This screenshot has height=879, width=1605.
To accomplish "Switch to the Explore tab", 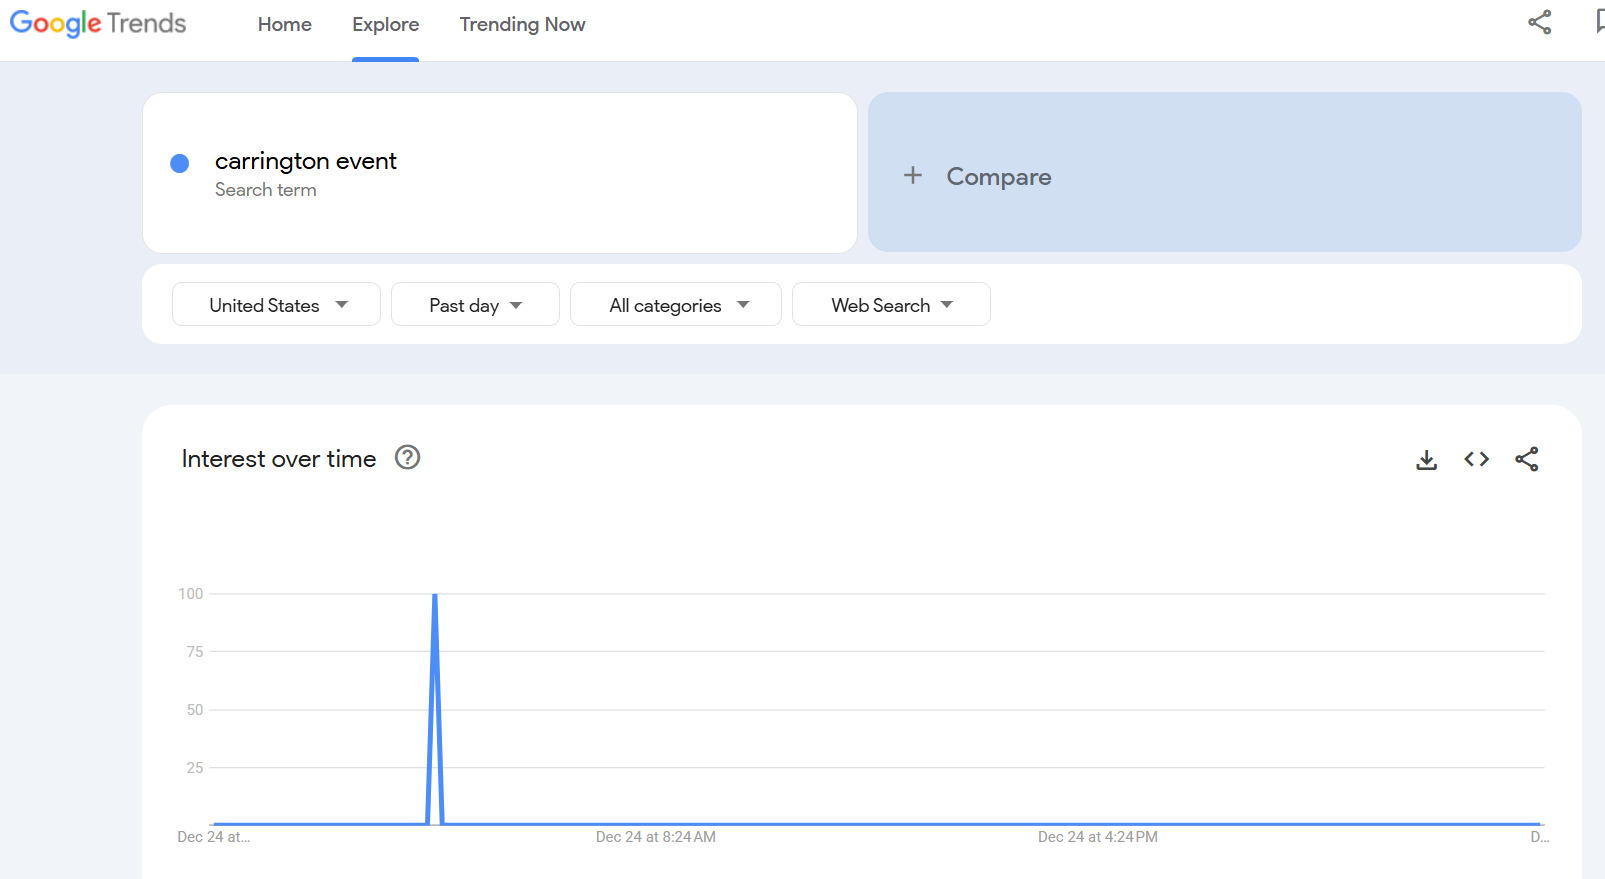I will click(x=386, y=24).
